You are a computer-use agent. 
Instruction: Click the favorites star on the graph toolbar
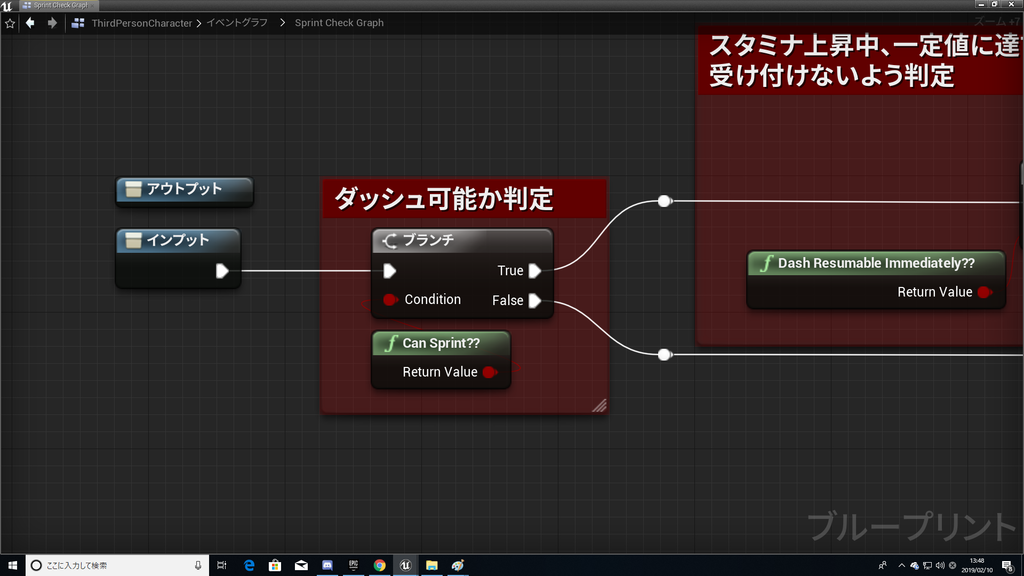pos(9,22)
